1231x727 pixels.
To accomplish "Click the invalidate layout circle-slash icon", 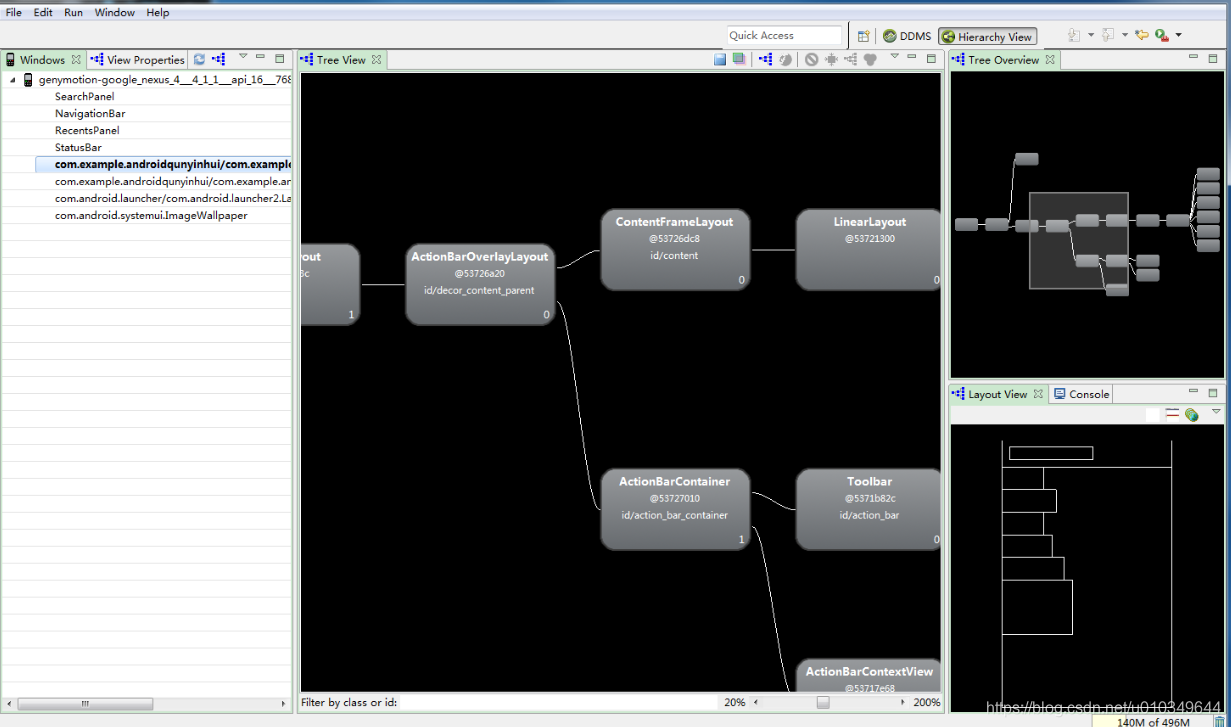I will tap(811, 59).
